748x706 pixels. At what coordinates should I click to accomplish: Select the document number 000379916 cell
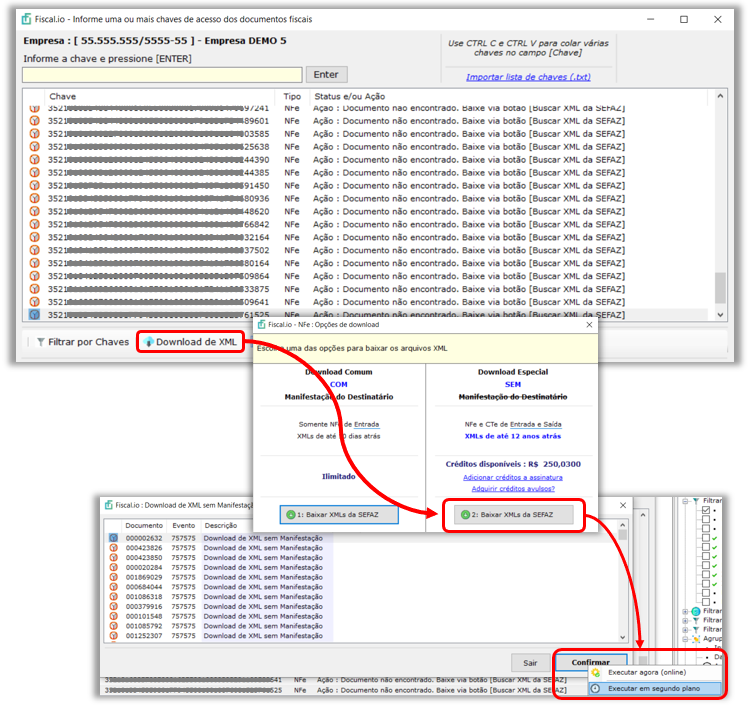click(x=144, y=606)
